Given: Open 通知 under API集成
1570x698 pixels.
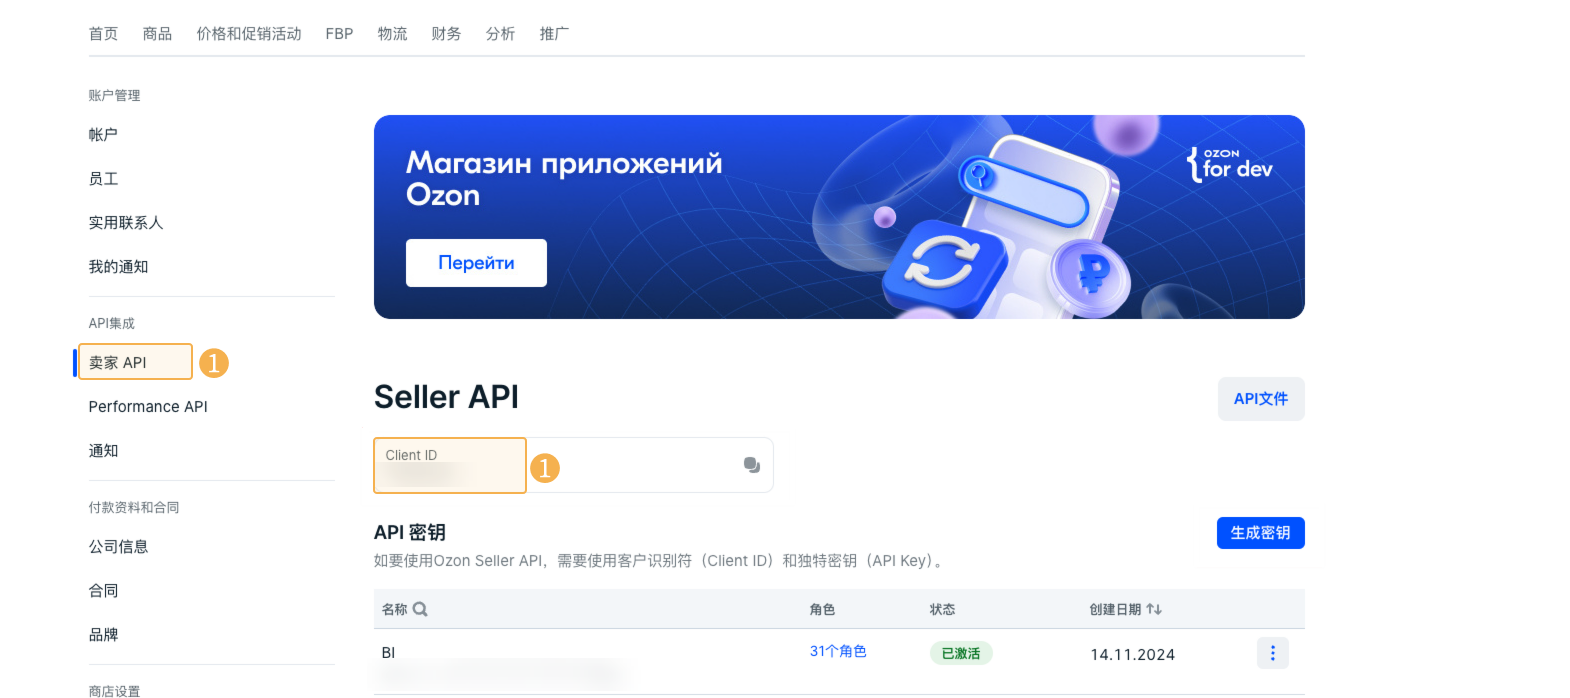Looking at the screenshot, I should point(103,451).
